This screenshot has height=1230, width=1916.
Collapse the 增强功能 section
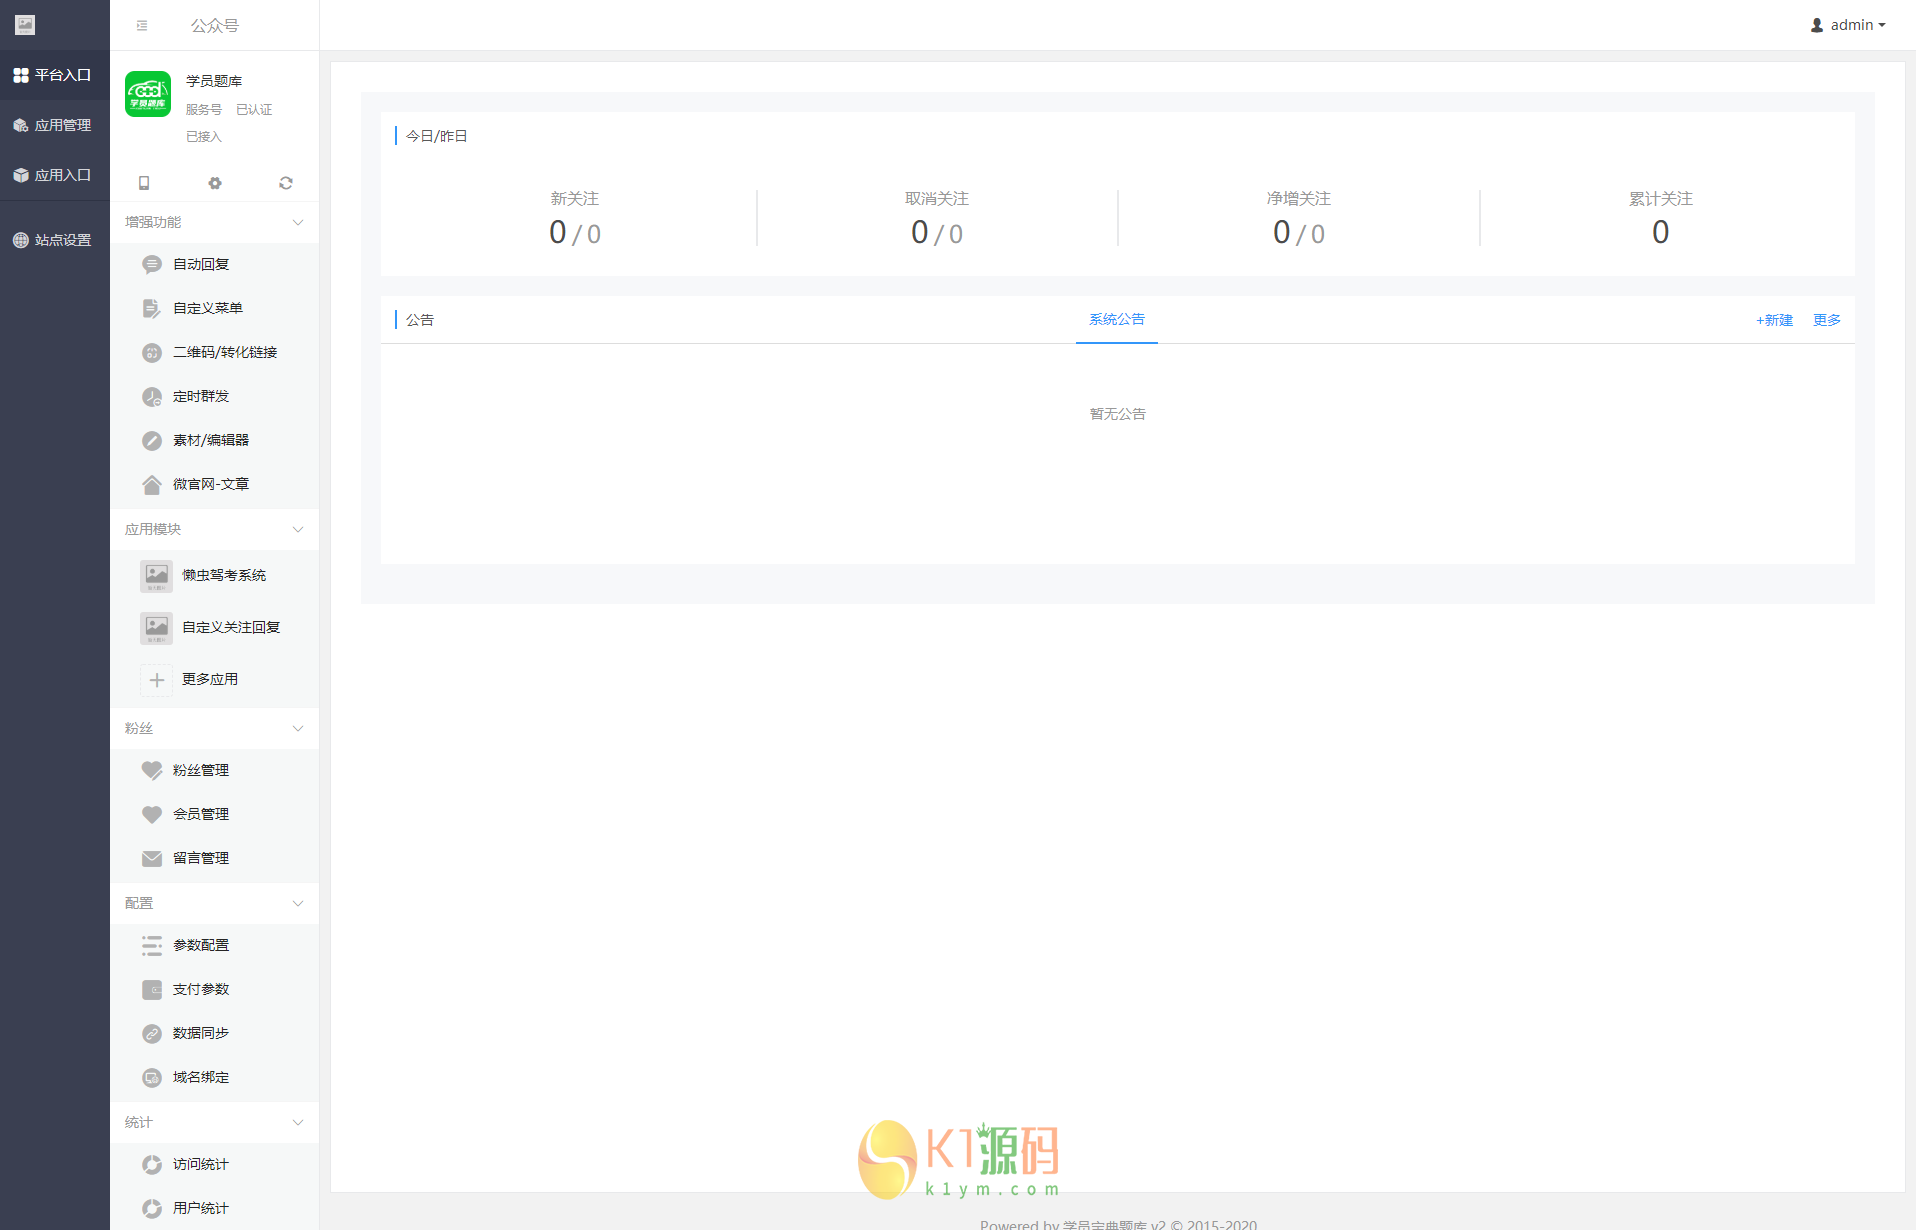coord(298,222)
